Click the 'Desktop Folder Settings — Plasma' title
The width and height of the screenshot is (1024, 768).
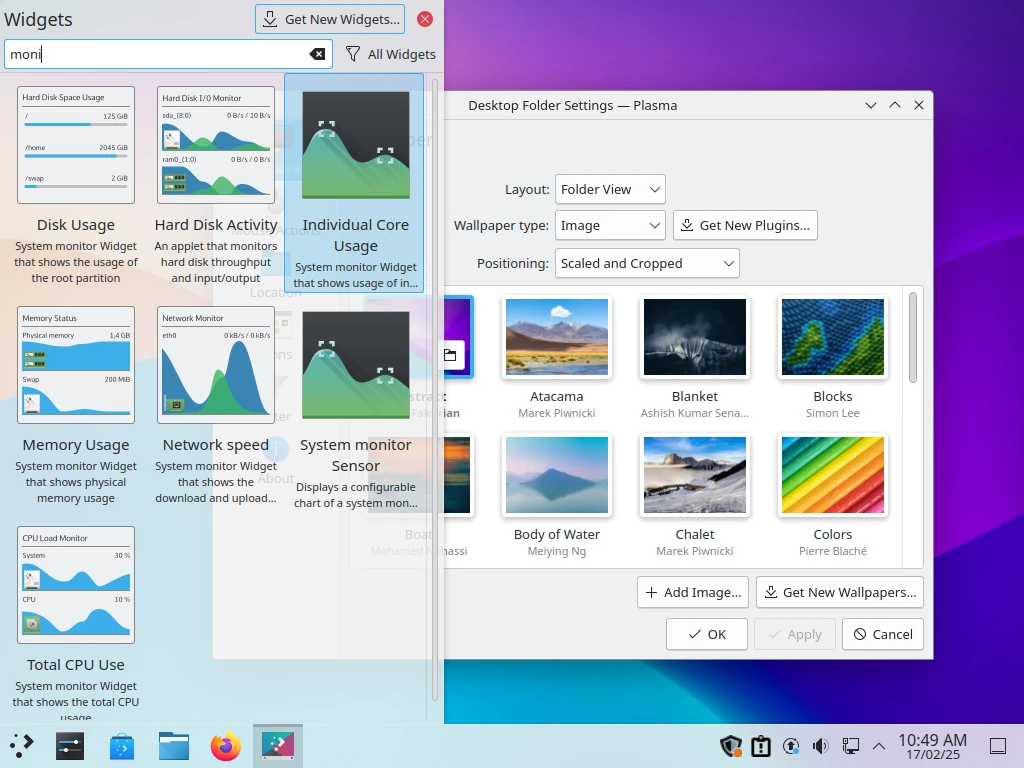pos(573,105)
